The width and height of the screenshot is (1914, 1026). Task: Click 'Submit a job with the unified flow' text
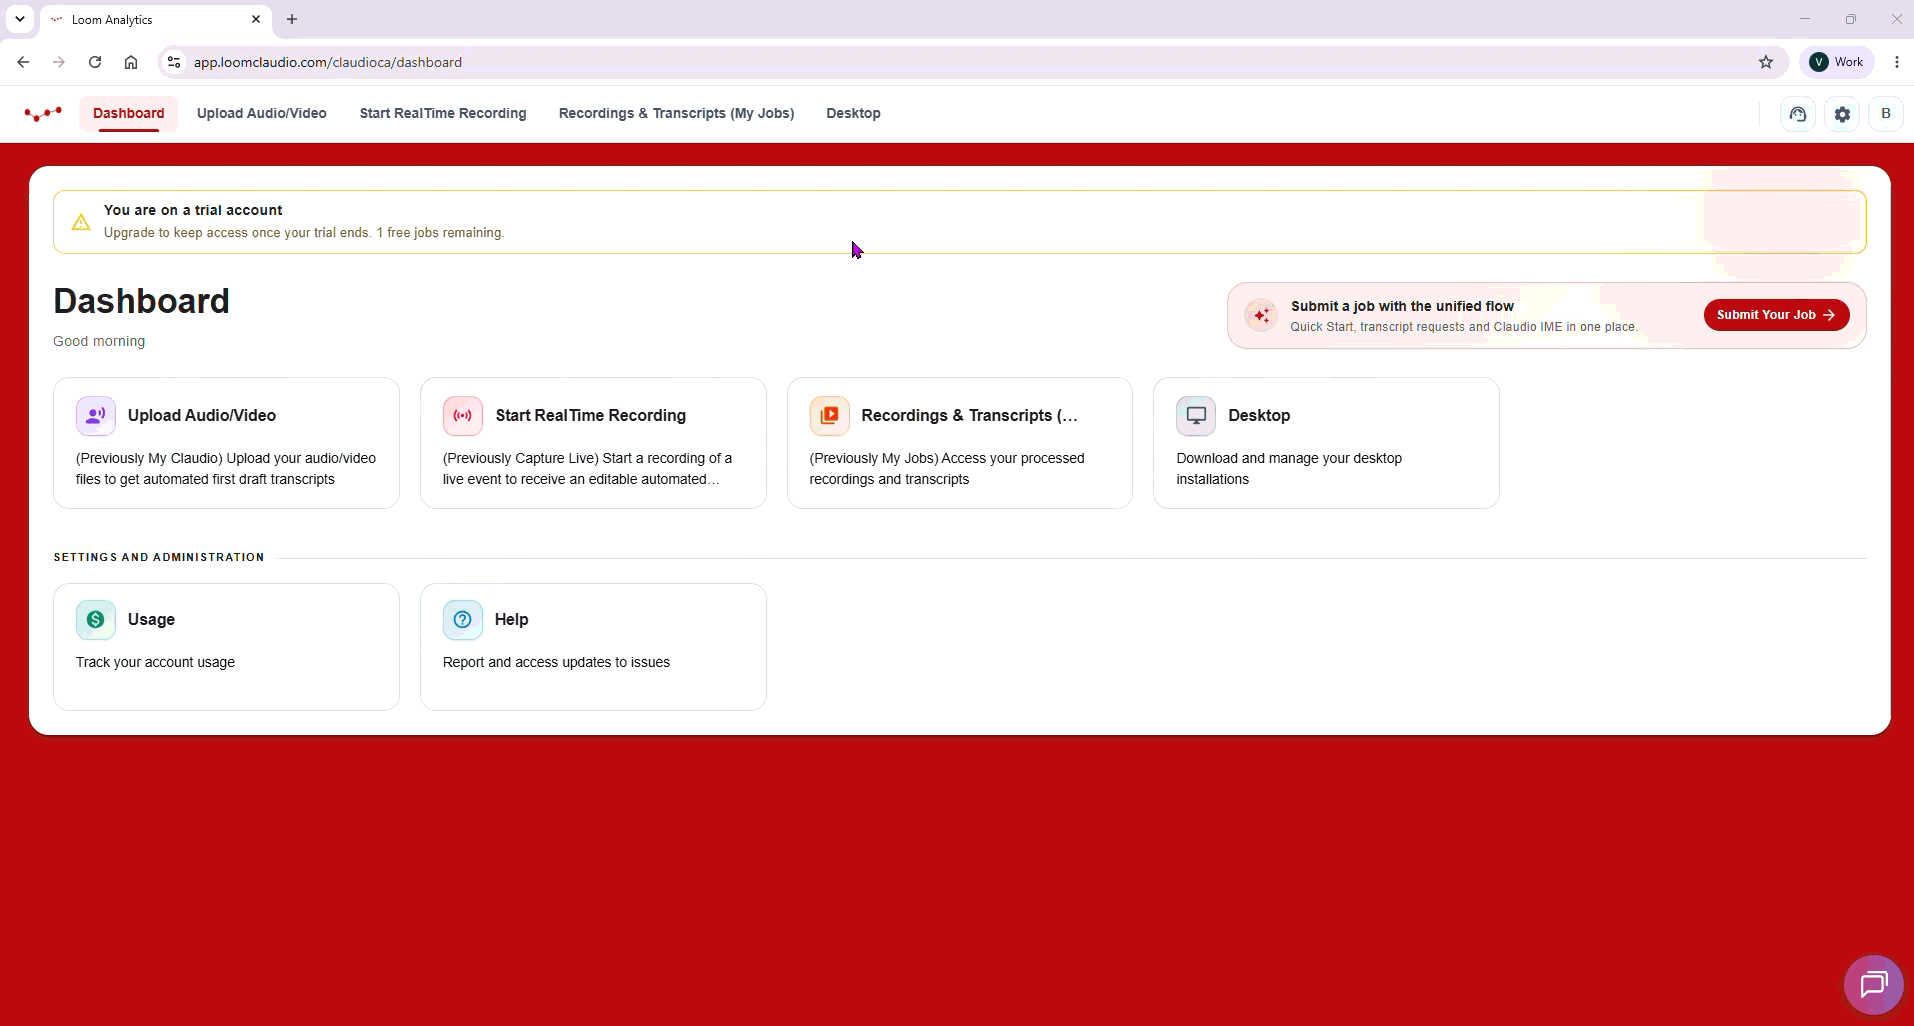[1402, 306]
